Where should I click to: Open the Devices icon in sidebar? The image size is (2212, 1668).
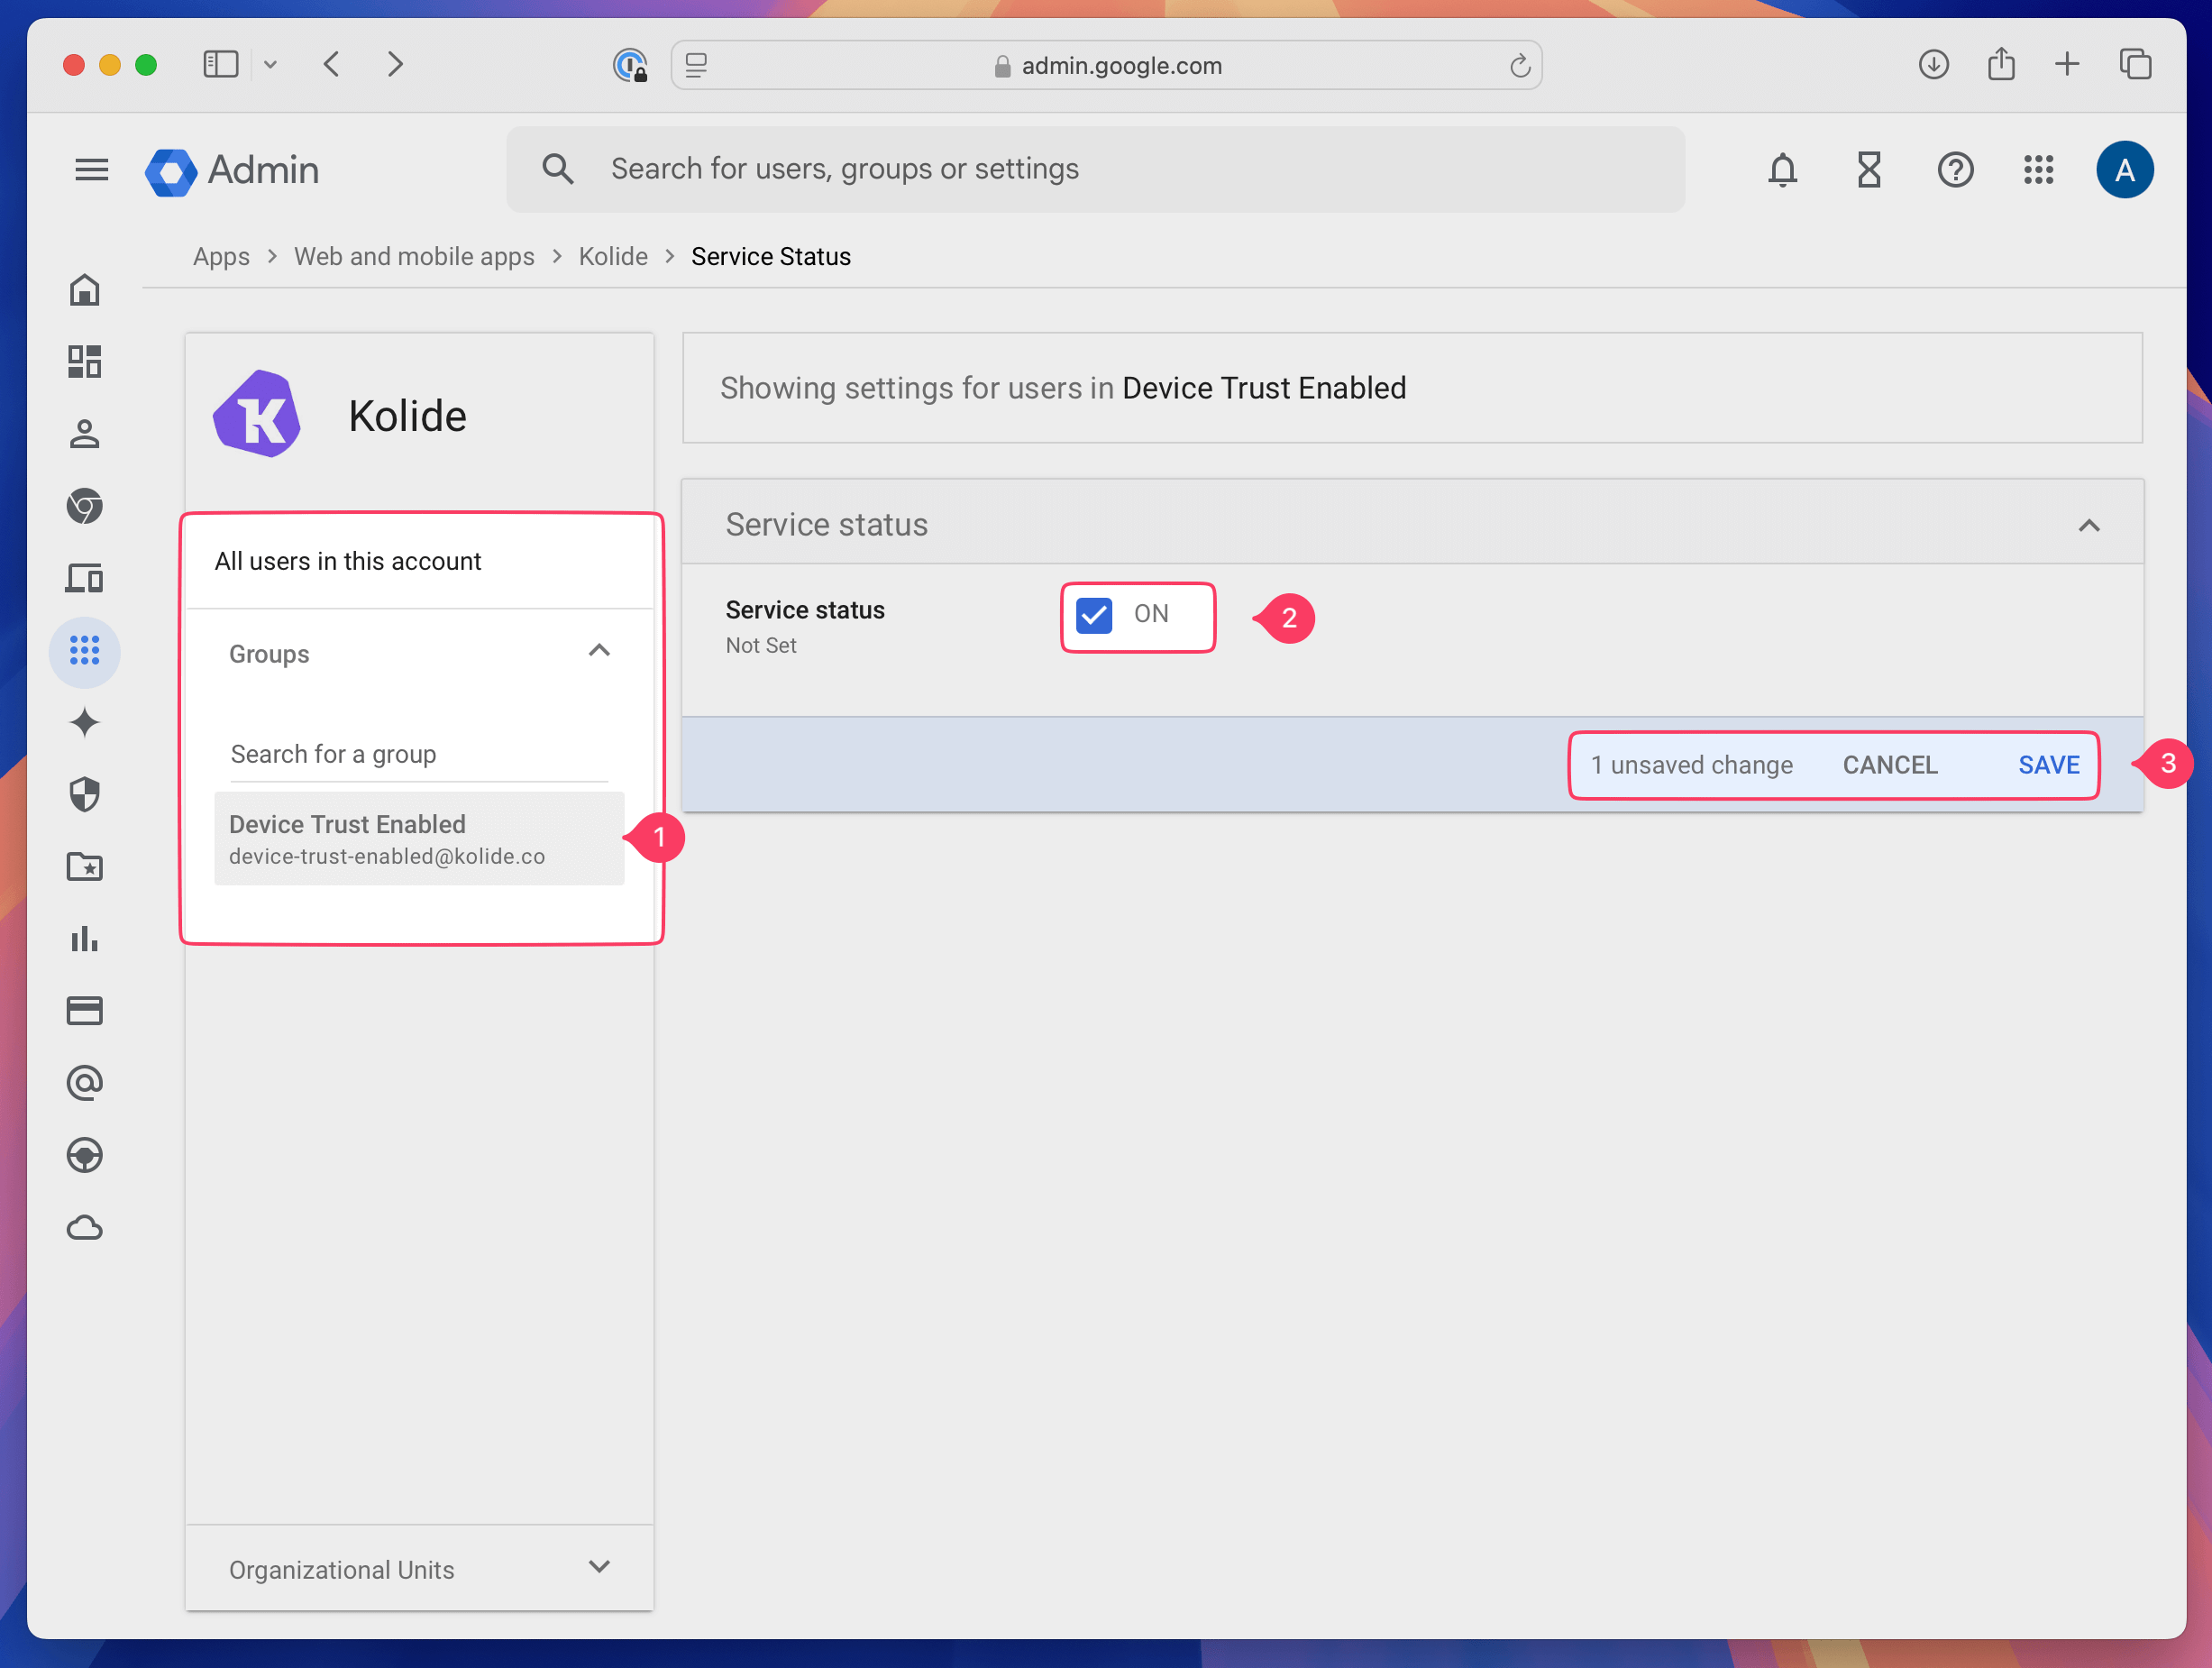pos(85,578)
